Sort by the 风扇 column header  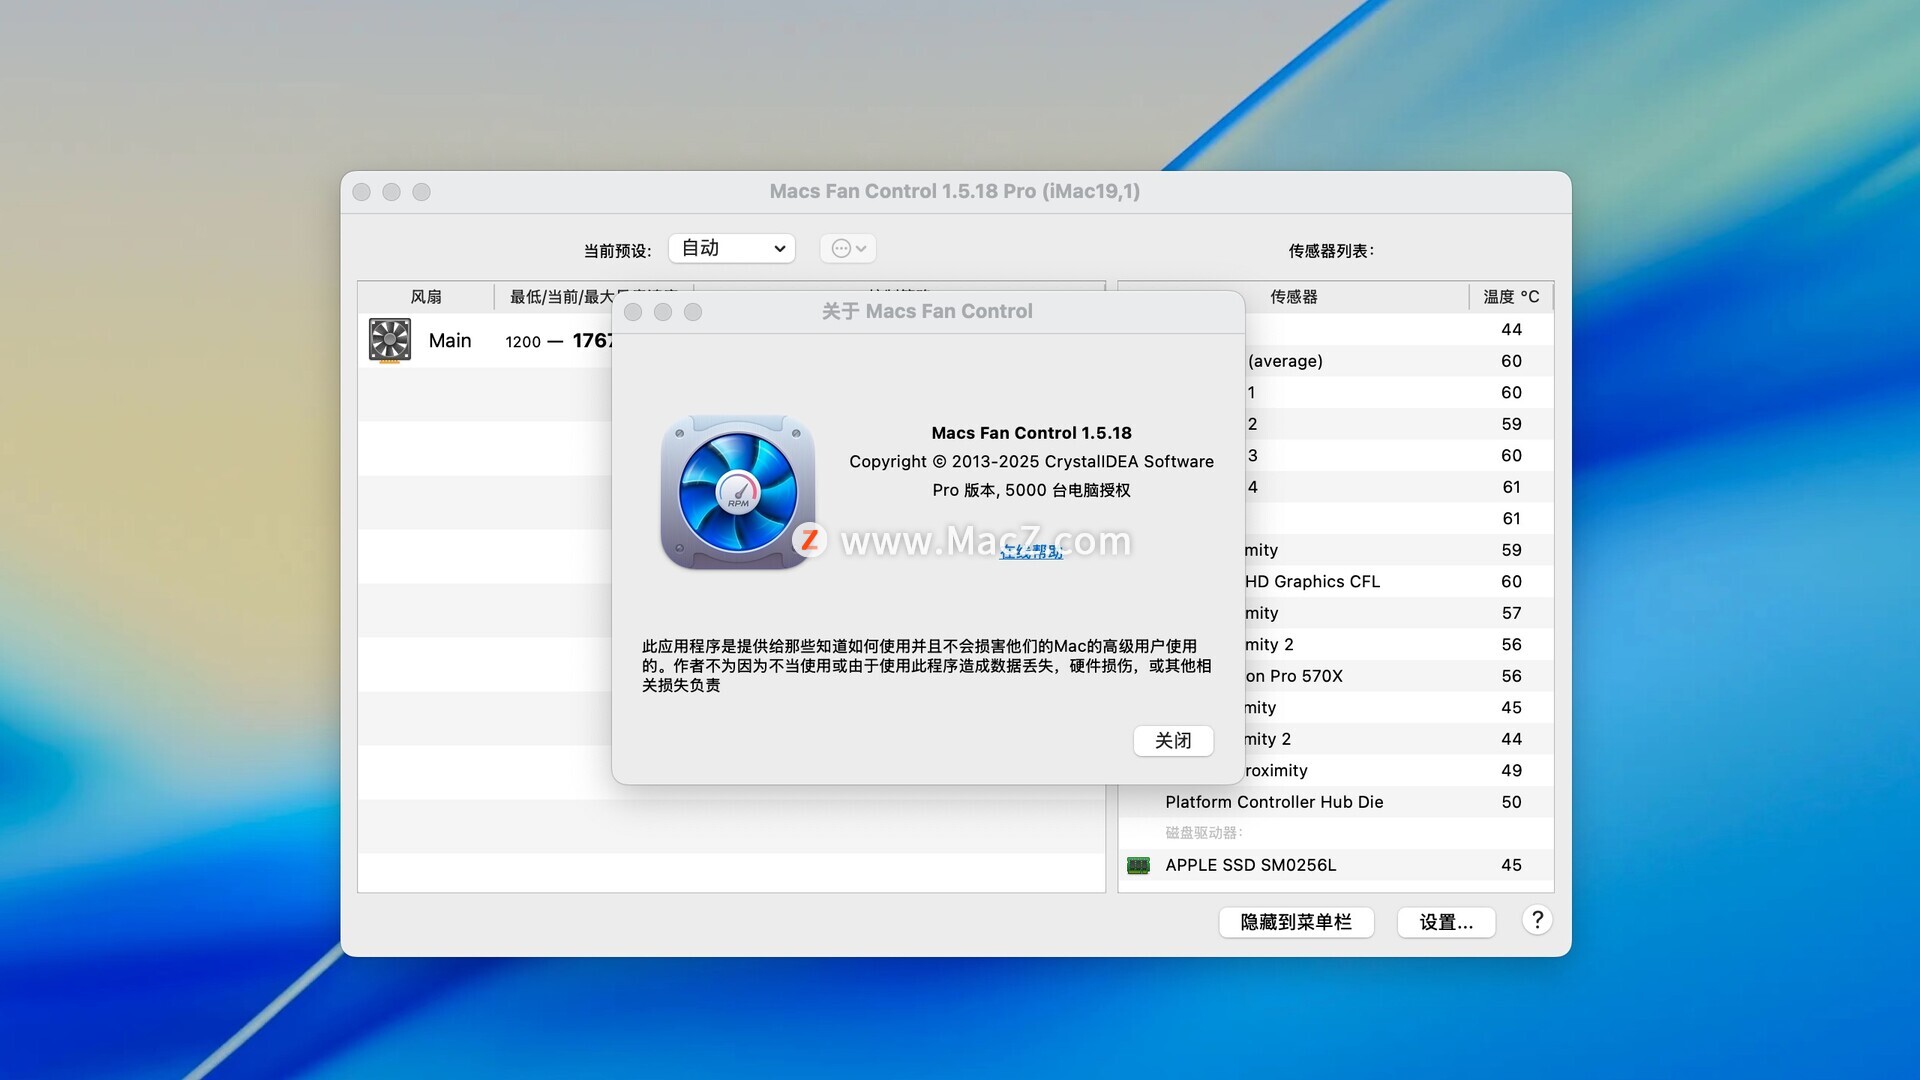point(425,297)
